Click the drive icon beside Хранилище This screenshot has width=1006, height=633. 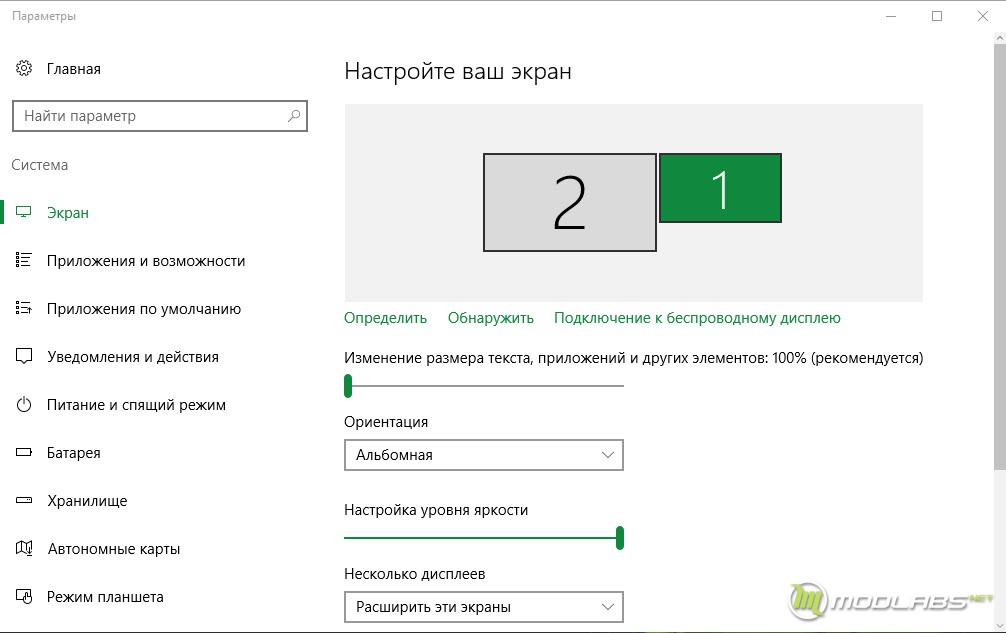click(24, 500)
